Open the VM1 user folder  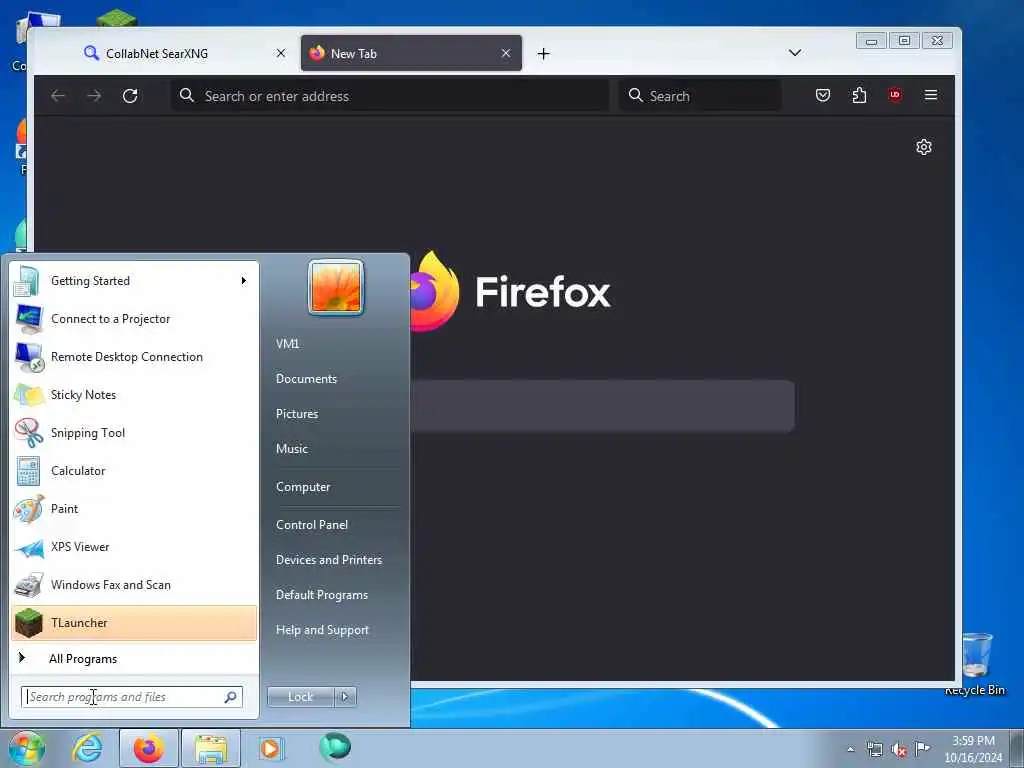pyautogui.click(x=287, y=344)
